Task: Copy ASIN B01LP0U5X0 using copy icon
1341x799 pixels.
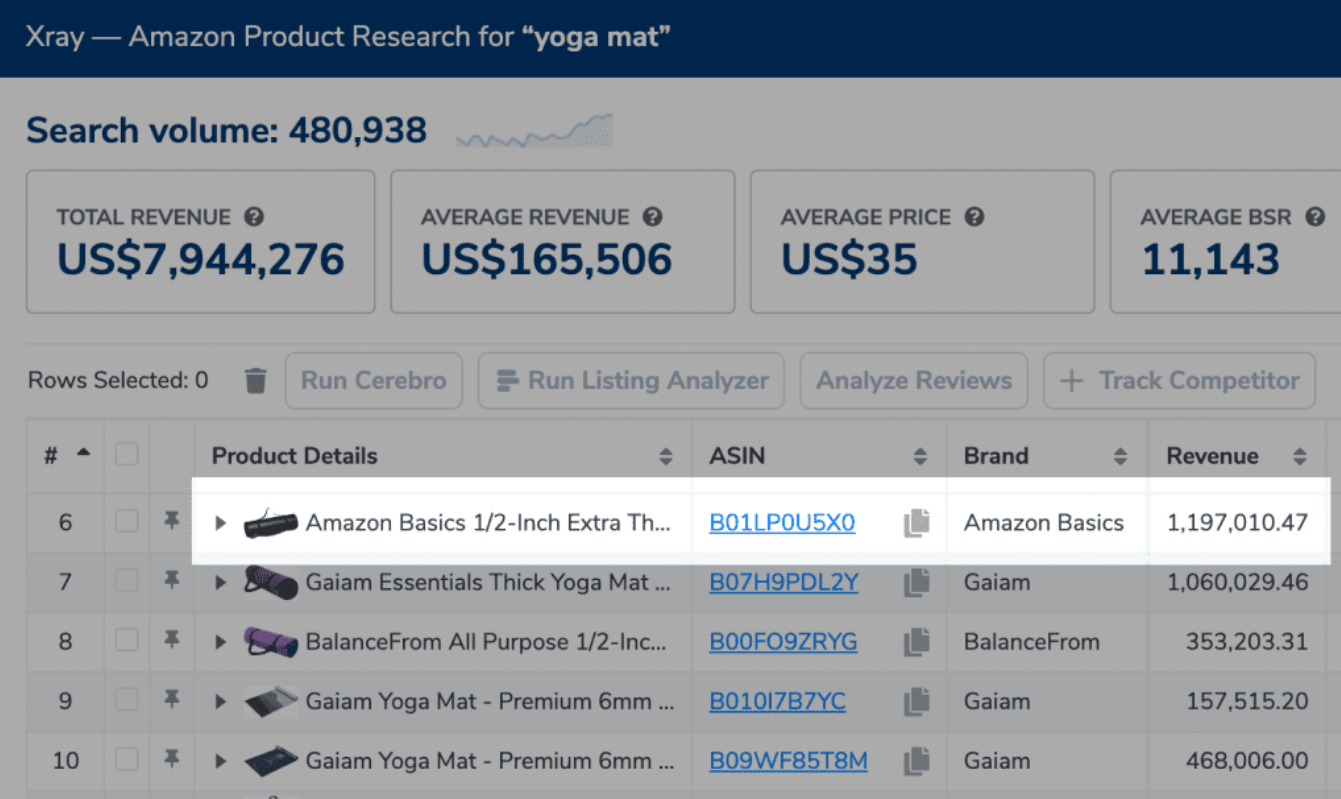Action: coord(916,523)
